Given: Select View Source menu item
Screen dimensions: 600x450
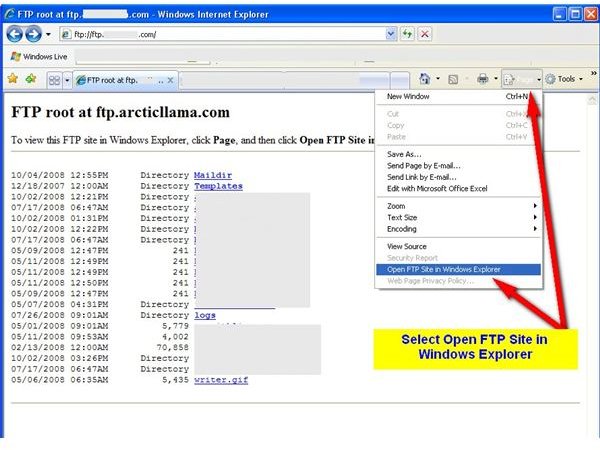Looking at the screenshot, I should [x=458, y=246].
